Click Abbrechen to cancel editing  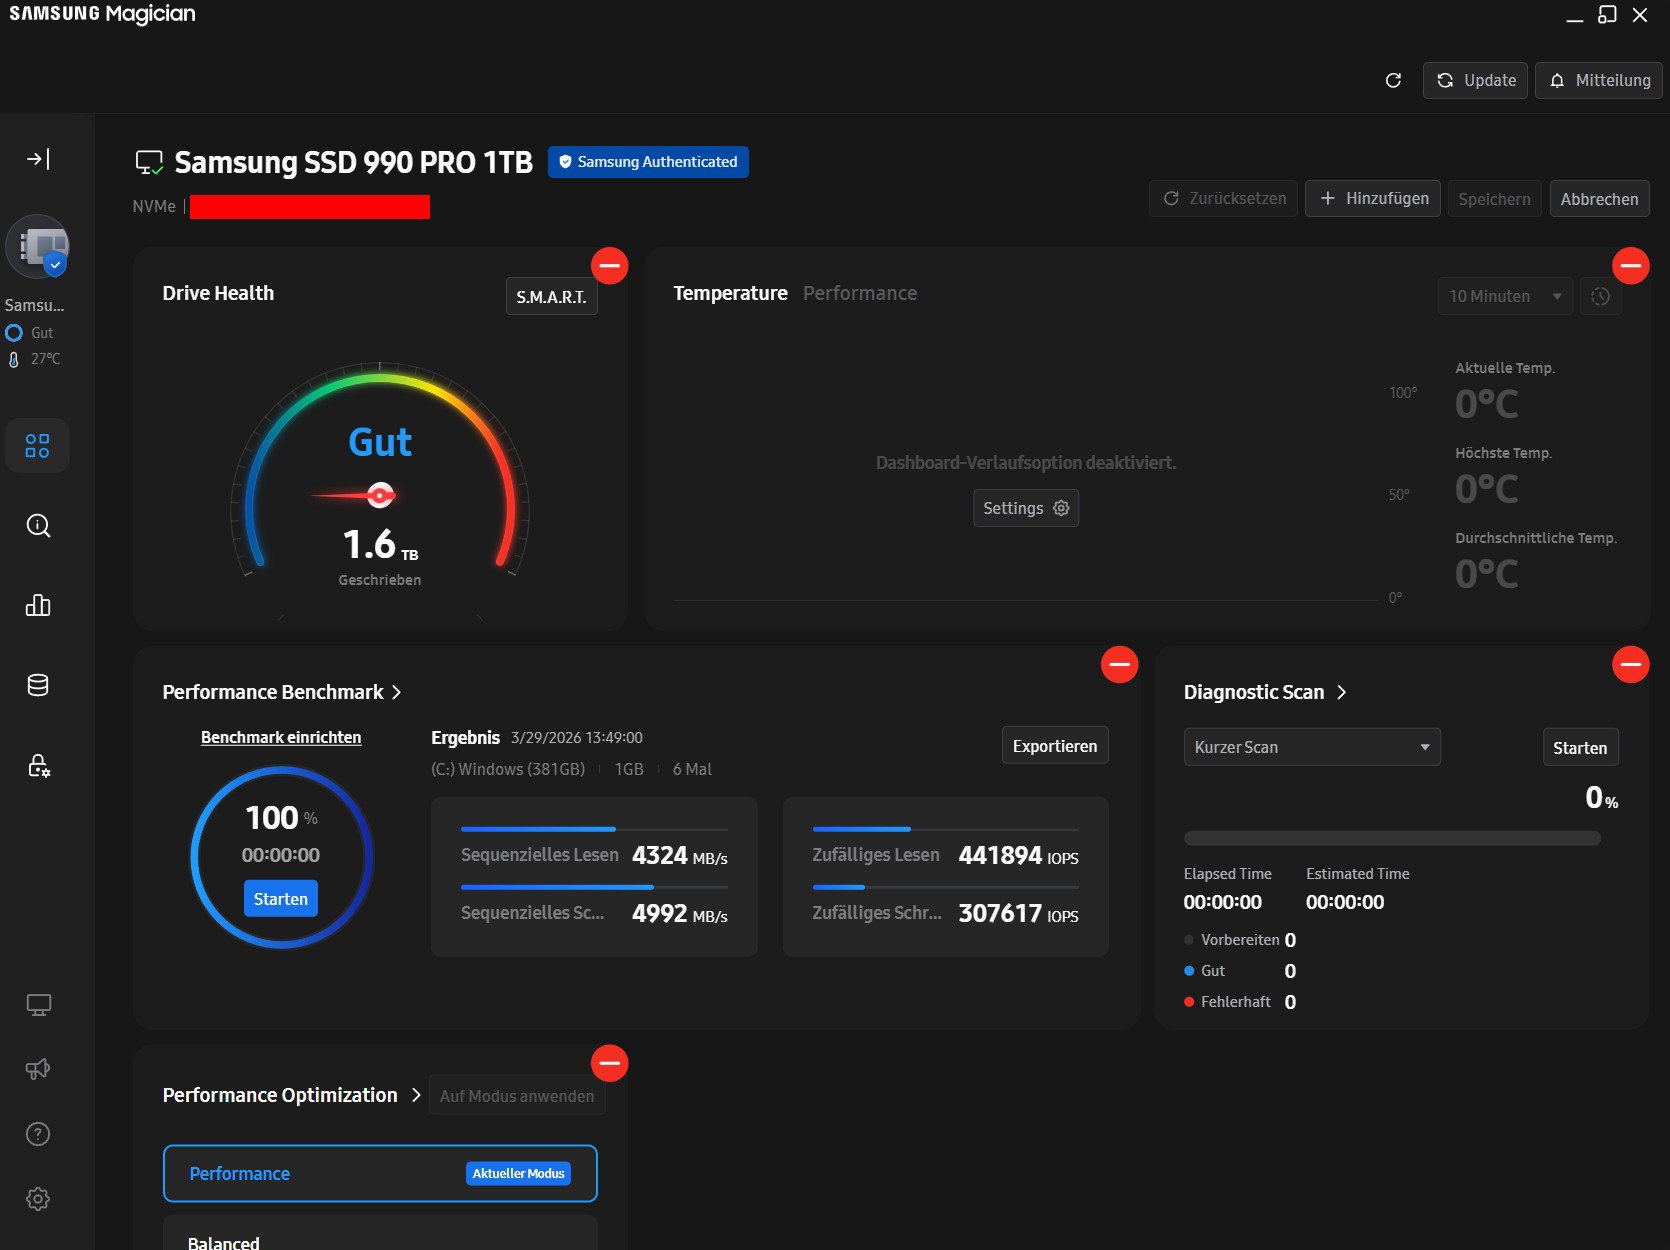click(1599, 198)
